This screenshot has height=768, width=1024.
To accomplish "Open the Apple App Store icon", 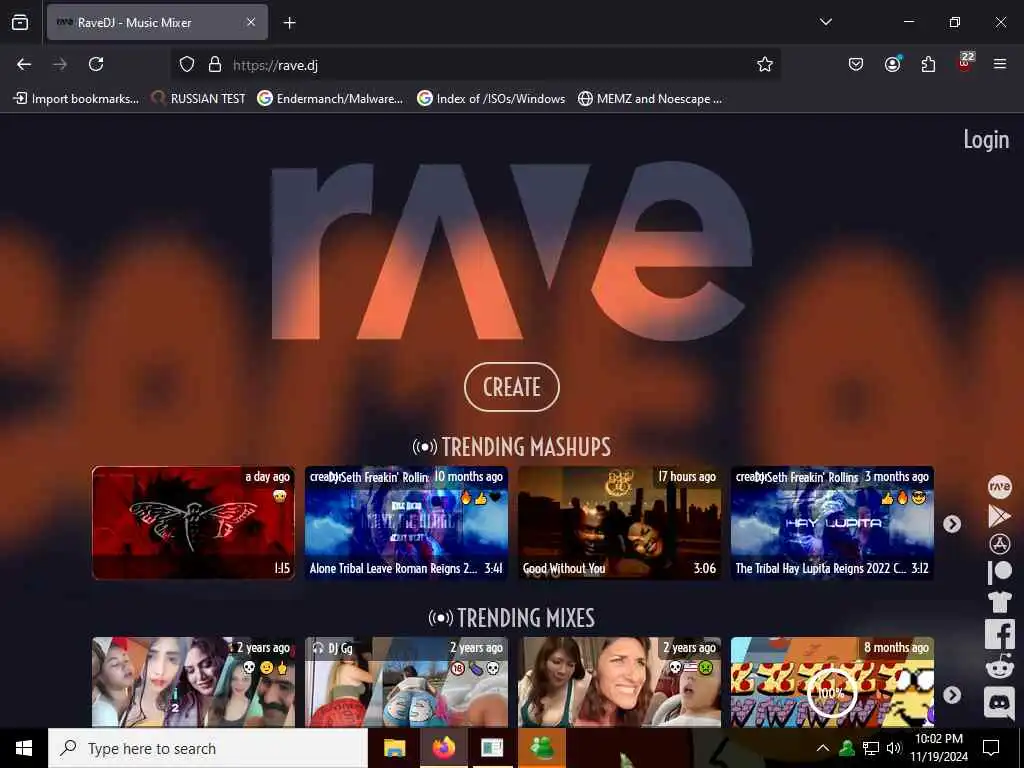I will (x=999, y=544).
